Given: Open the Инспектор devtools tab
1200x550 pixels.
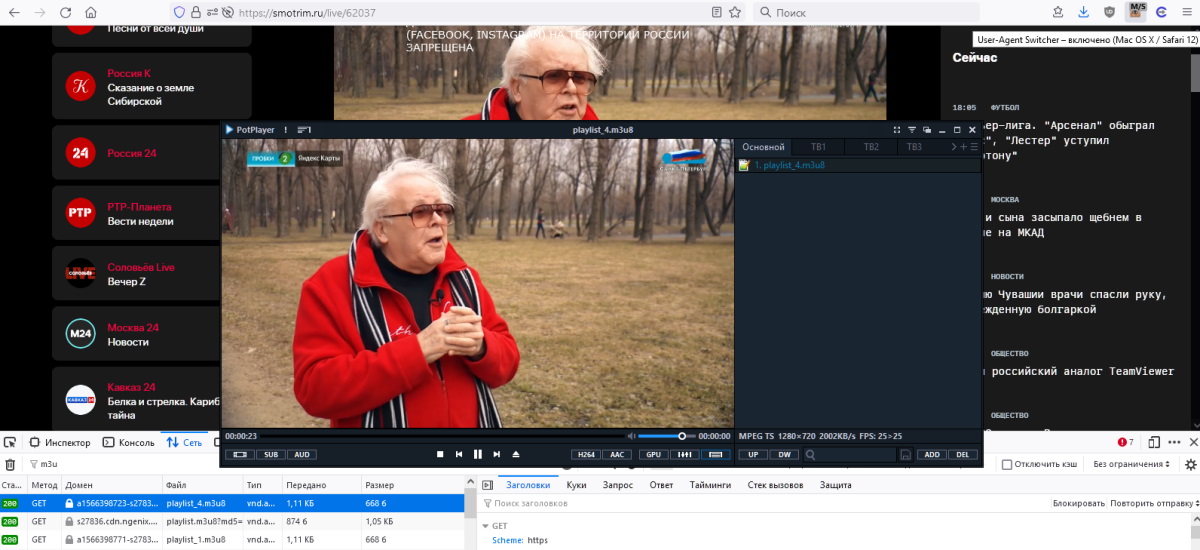Looking at the screenshot, I should coord(59,442).
